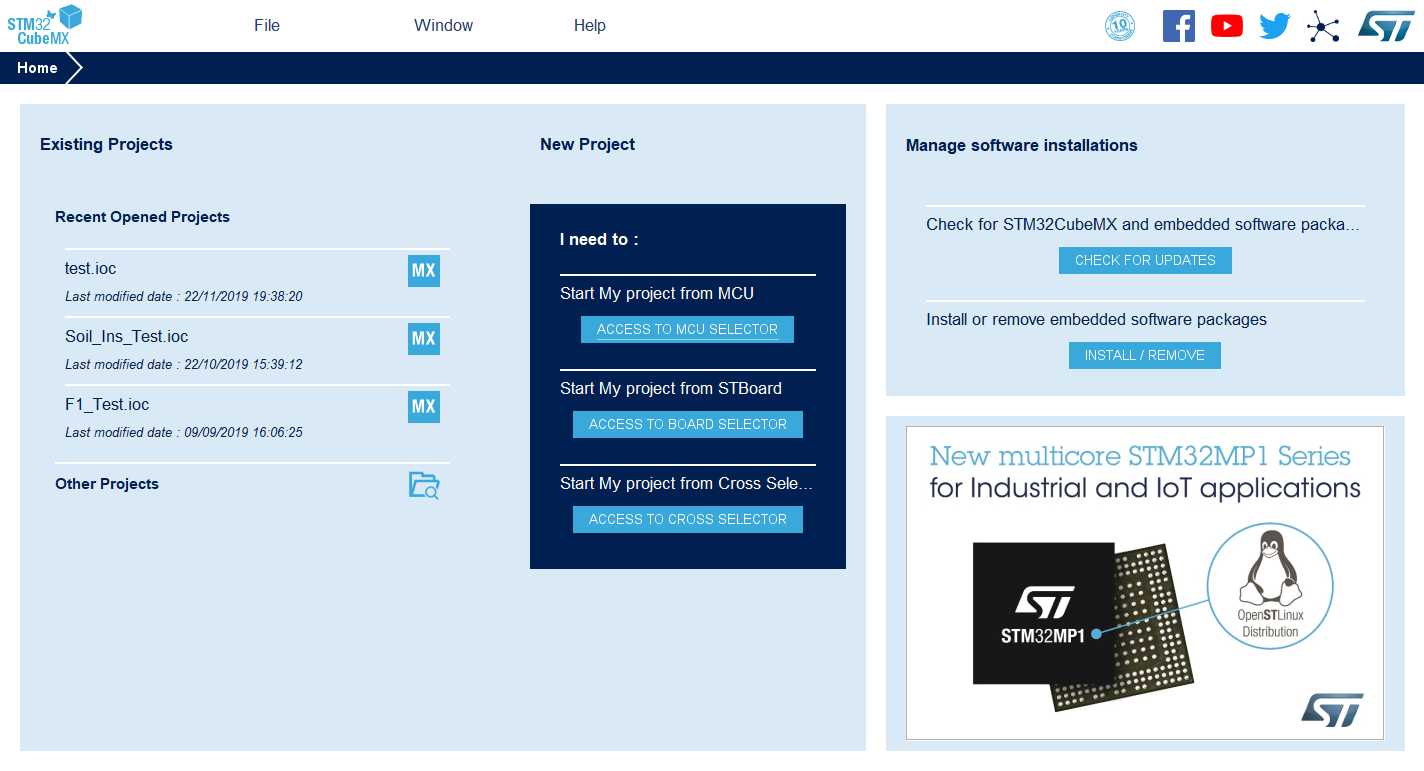Open the Help menu

pos(590,26)
